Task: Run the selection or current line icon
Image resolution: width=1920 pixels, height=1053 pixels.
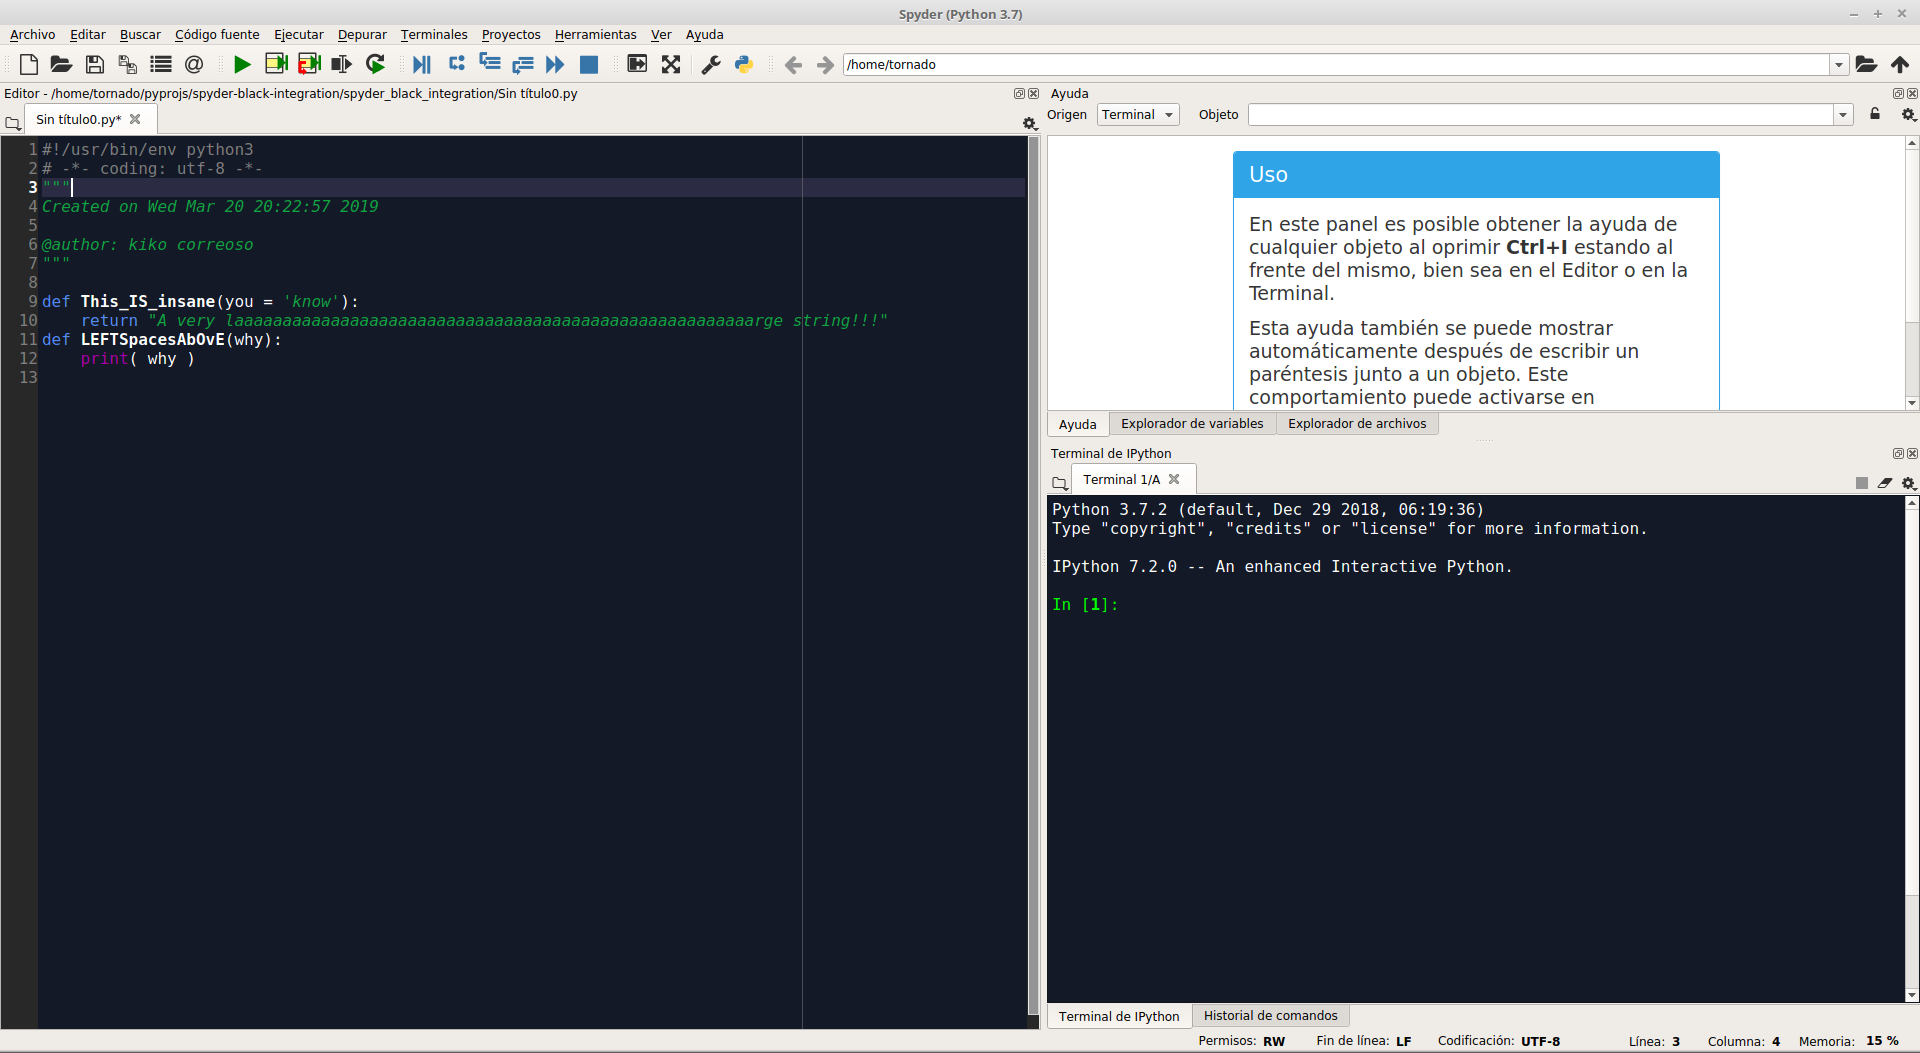Action: point(342,64)
